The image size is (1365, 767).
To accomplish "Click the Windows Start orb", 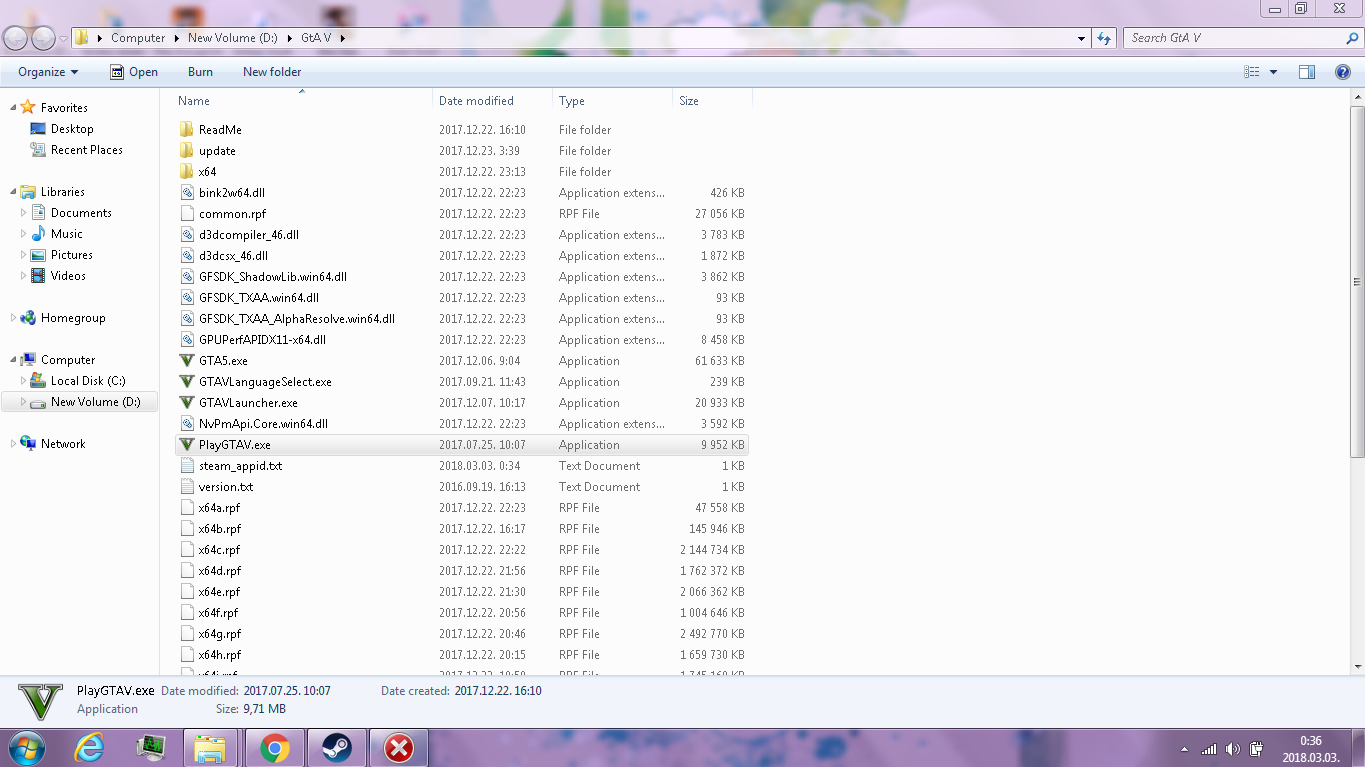I will click(26, 748).
